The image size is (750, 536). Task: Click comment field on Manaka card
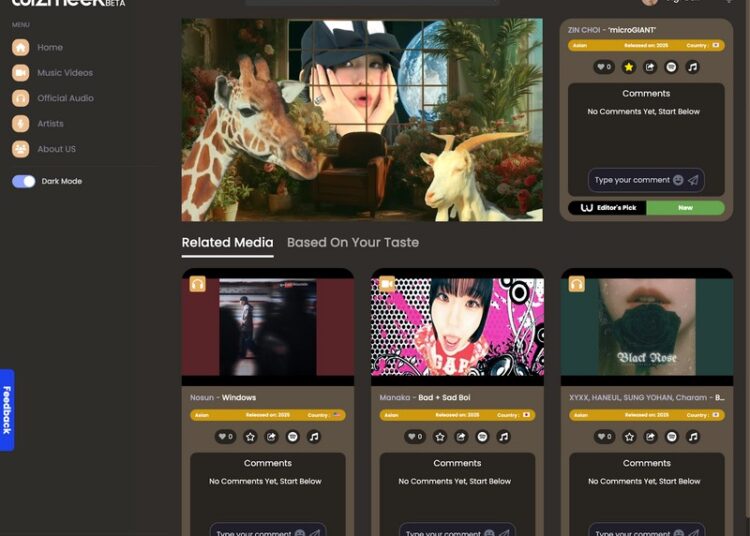click(x=457, y=530)
